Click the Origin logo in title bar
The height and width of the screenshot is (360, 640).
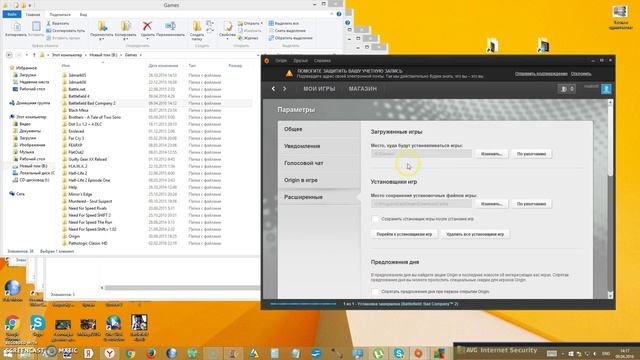267,60
